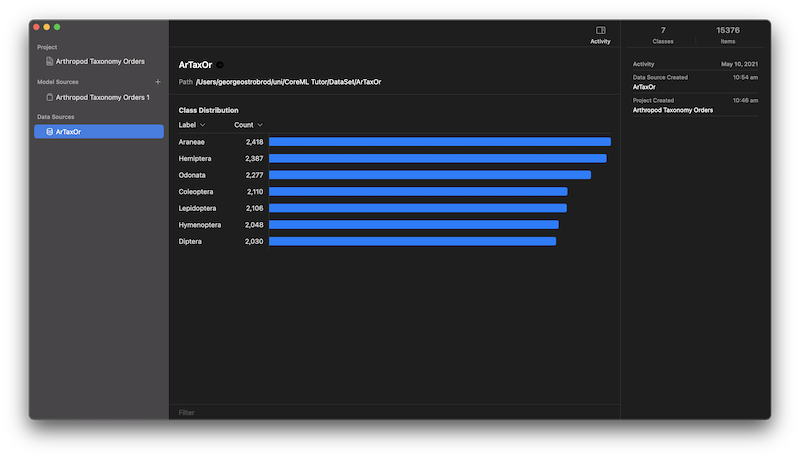Click the Data Source Created activity entry
The image size is (800, 458).
(x=695, y=82)
